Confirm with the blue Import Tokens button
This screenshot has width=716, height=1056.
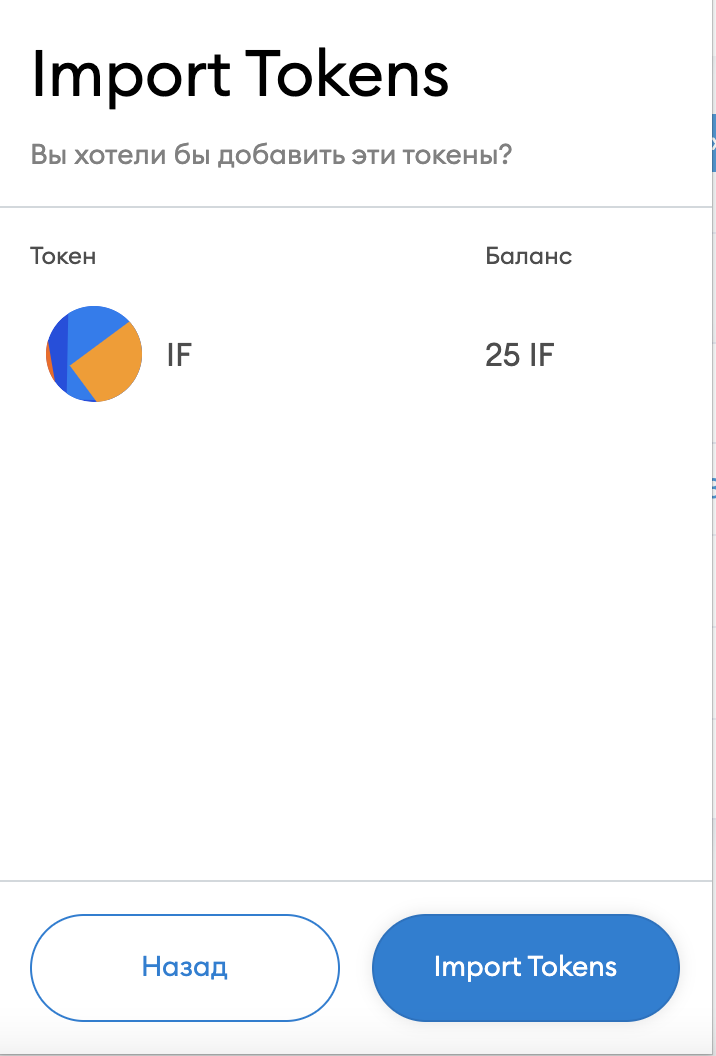(x=525, y=967)
